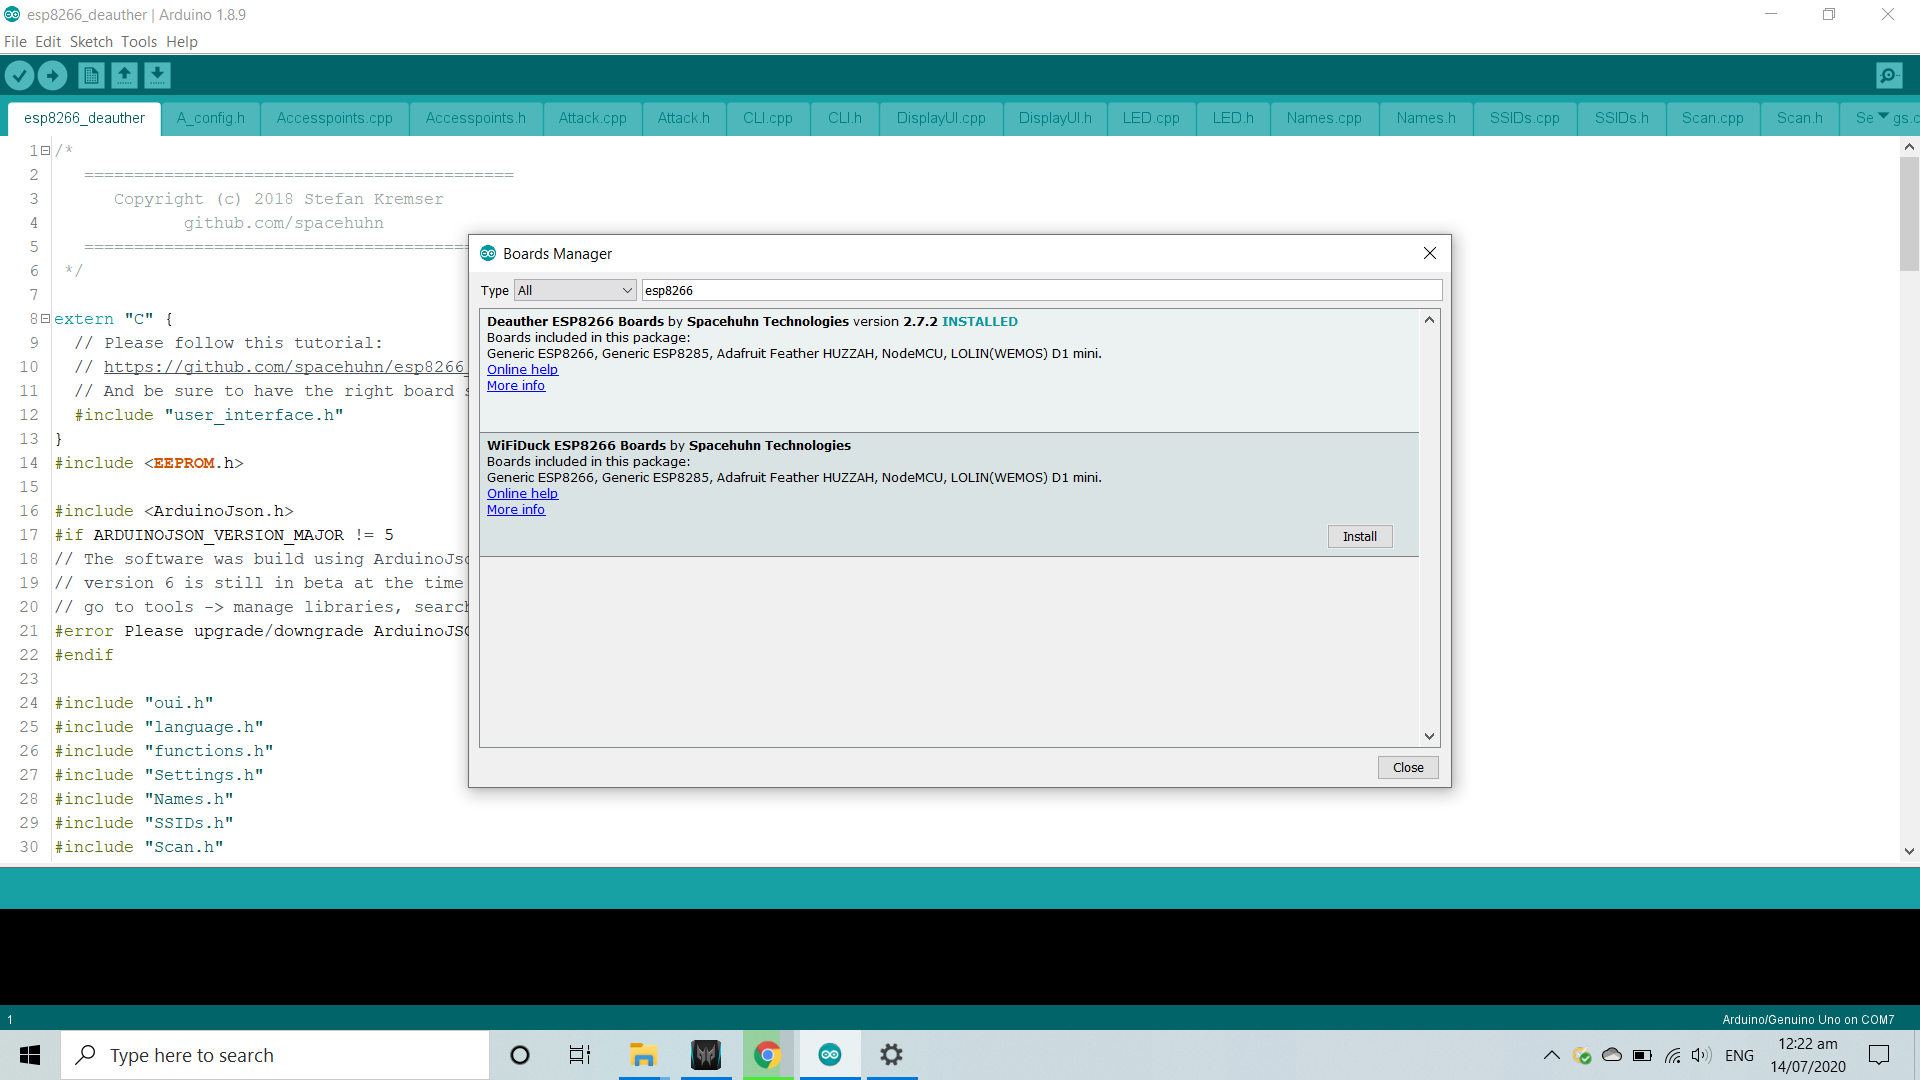Open Deauther ESP8266 Boards More info link
The image size is (1920, 1080).
pyautogui.click(x=515, y=386)
